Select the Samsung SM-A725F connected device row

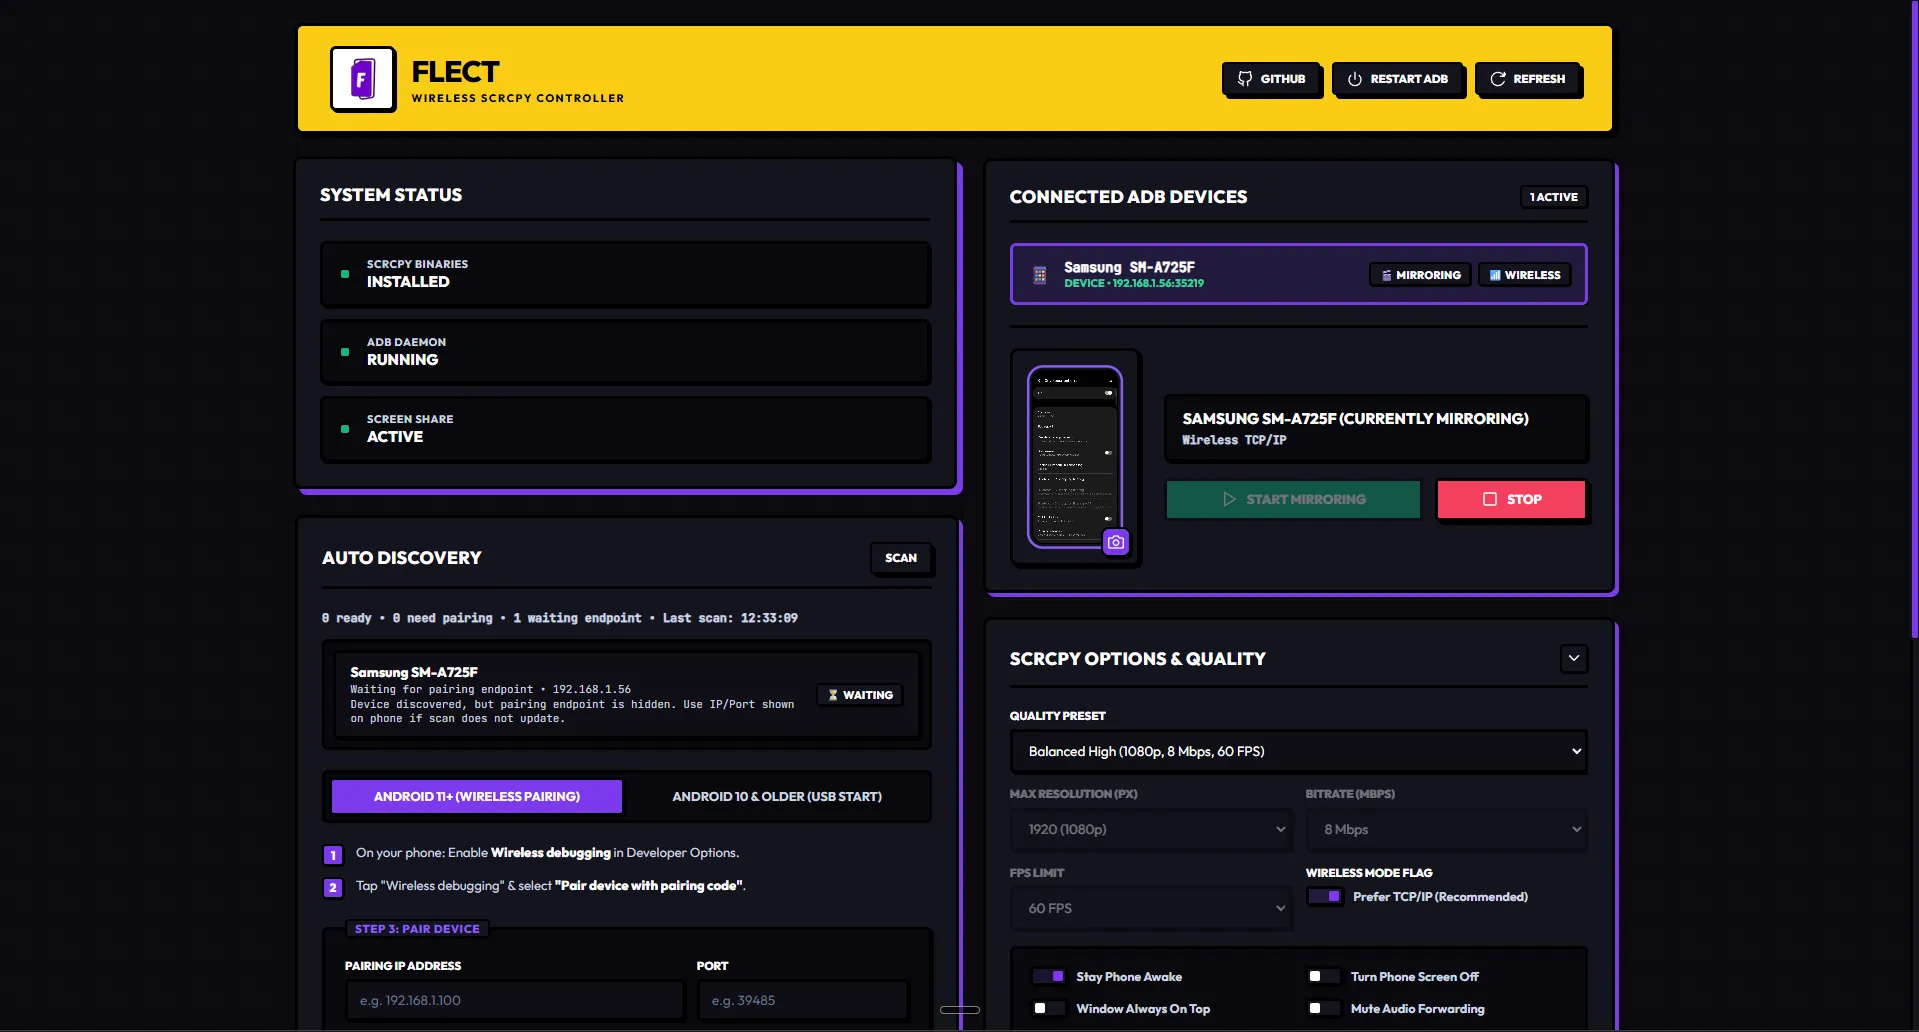1298,274
